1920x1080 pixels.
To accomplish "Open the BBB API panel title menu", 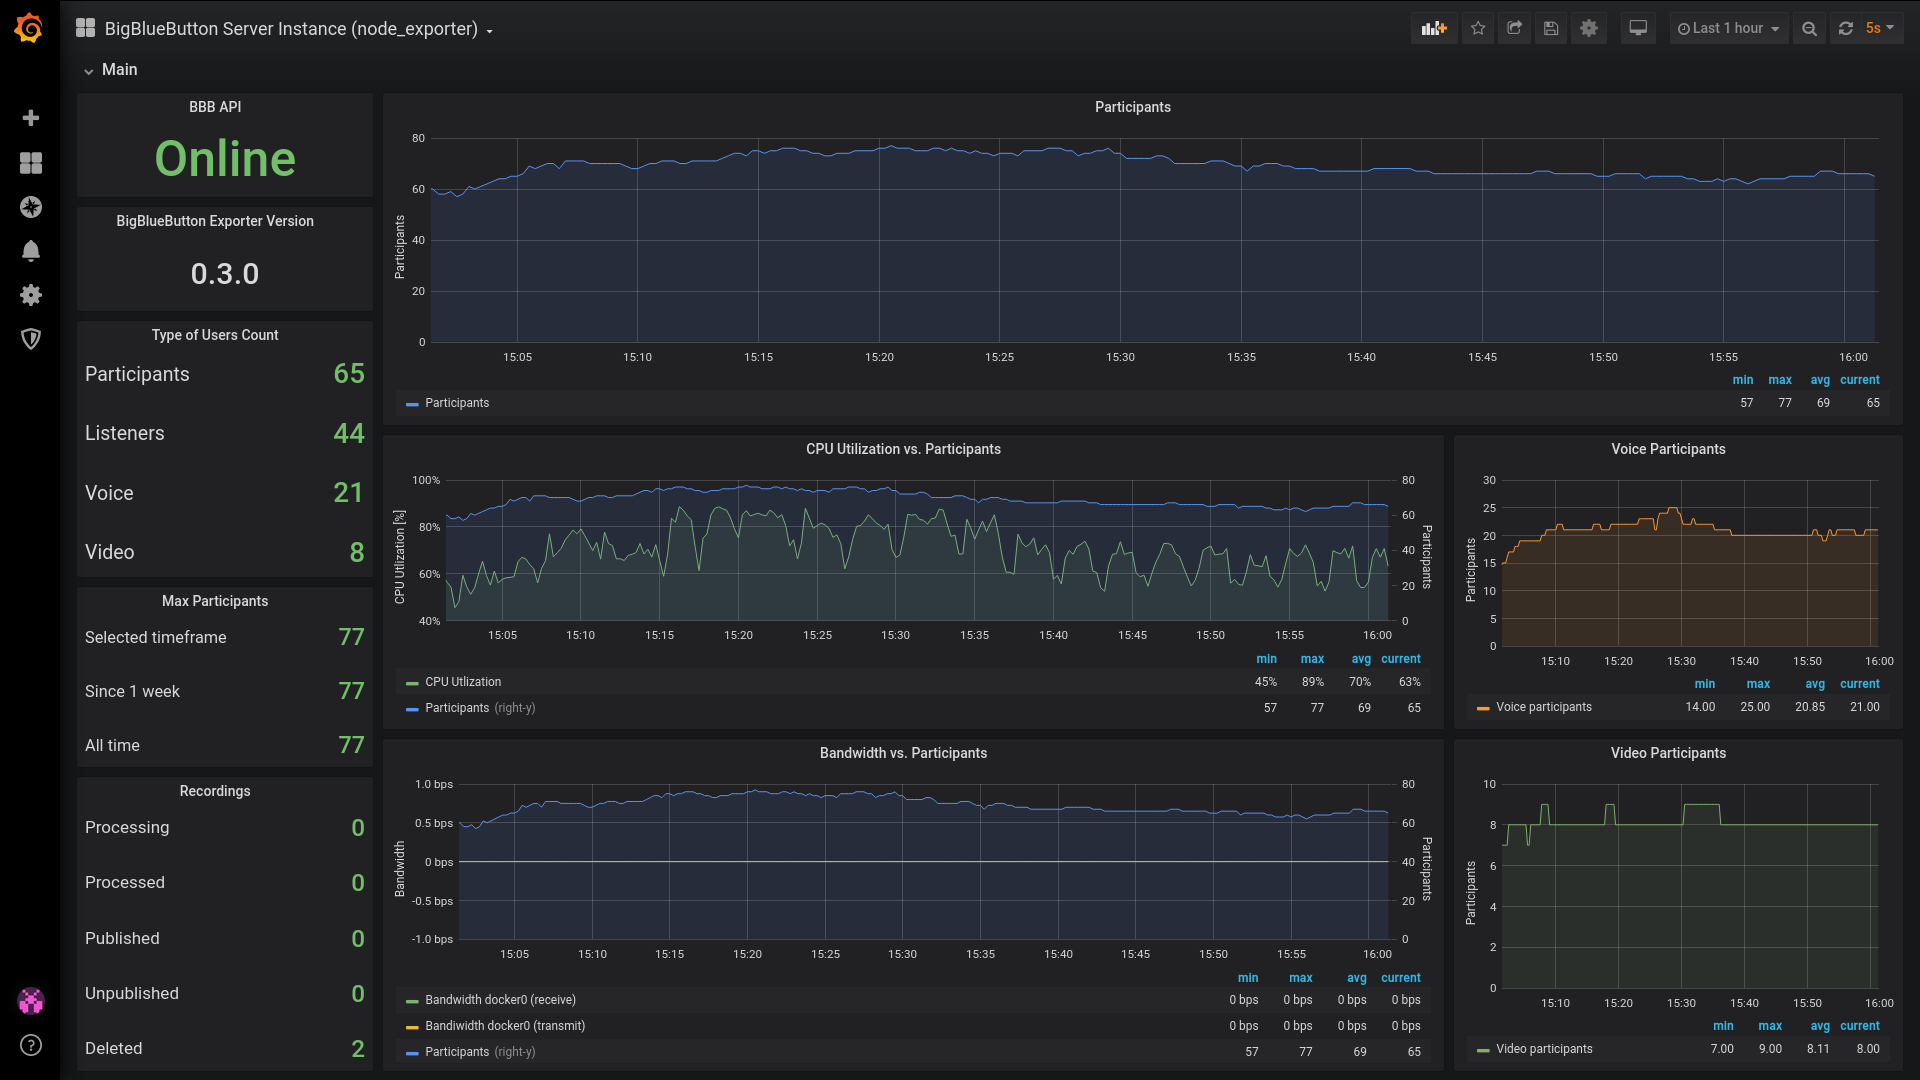I will [215, 107].
